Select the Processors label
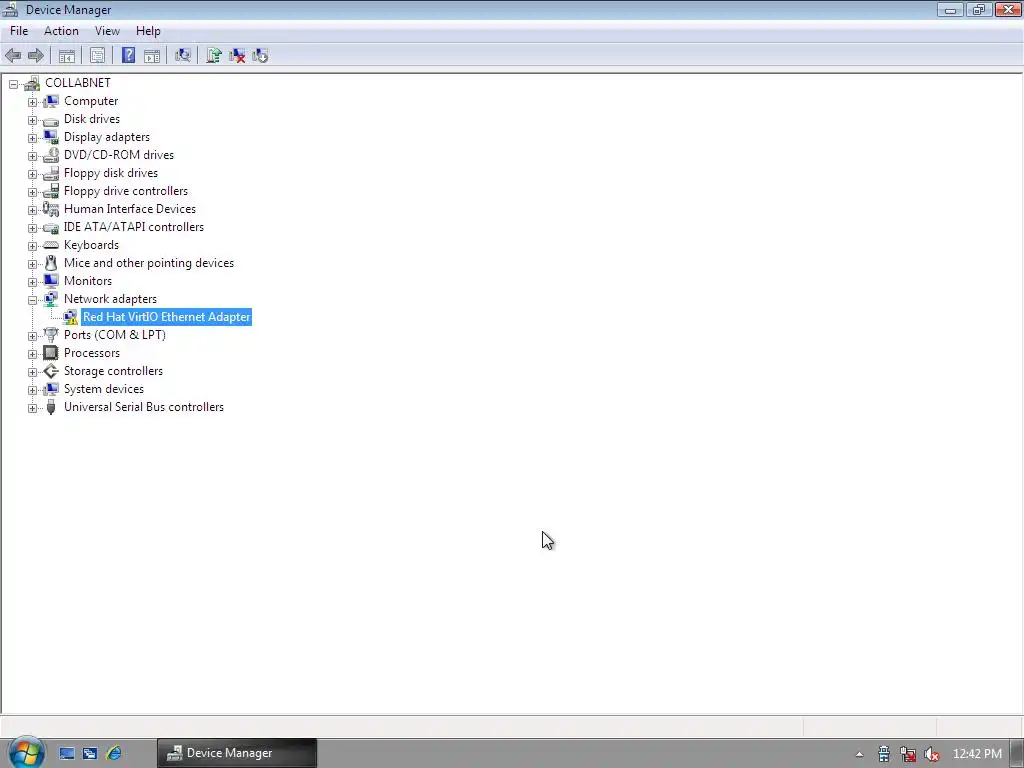The image size is (1024, 768). click(x=92, y=353)
